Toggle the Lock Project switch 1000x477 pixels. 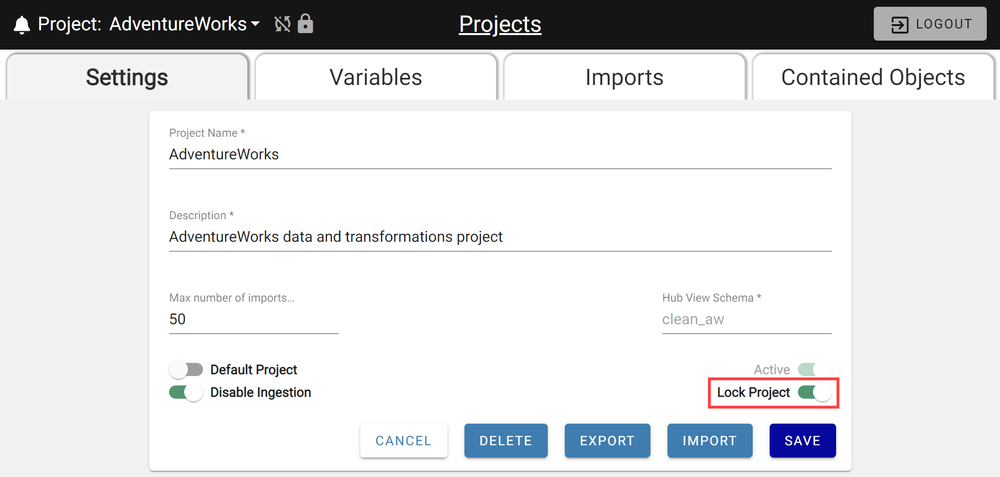[x=814, y=393]
